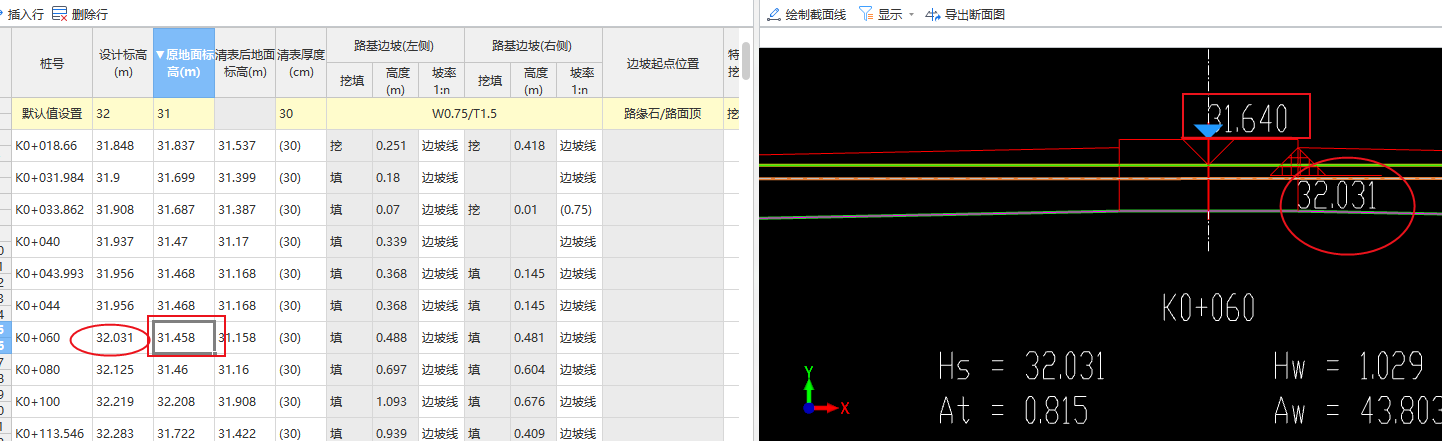Click the 32.031 label in section view
This screenshot has height=441, width=1442.
tap(1336, 195)
